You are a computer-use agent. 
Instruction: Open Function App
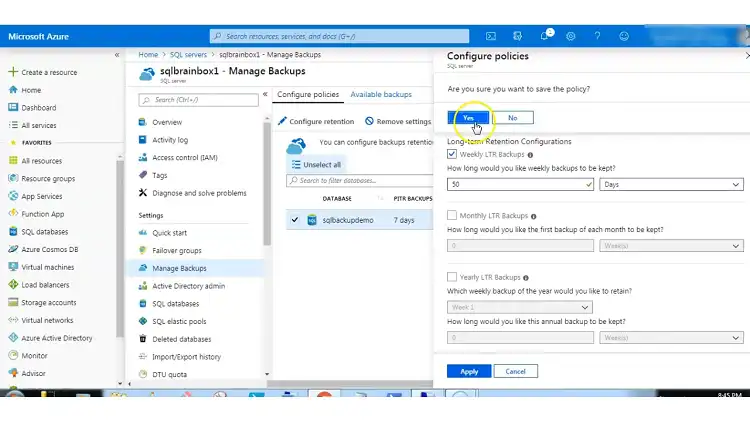(43, 214)
